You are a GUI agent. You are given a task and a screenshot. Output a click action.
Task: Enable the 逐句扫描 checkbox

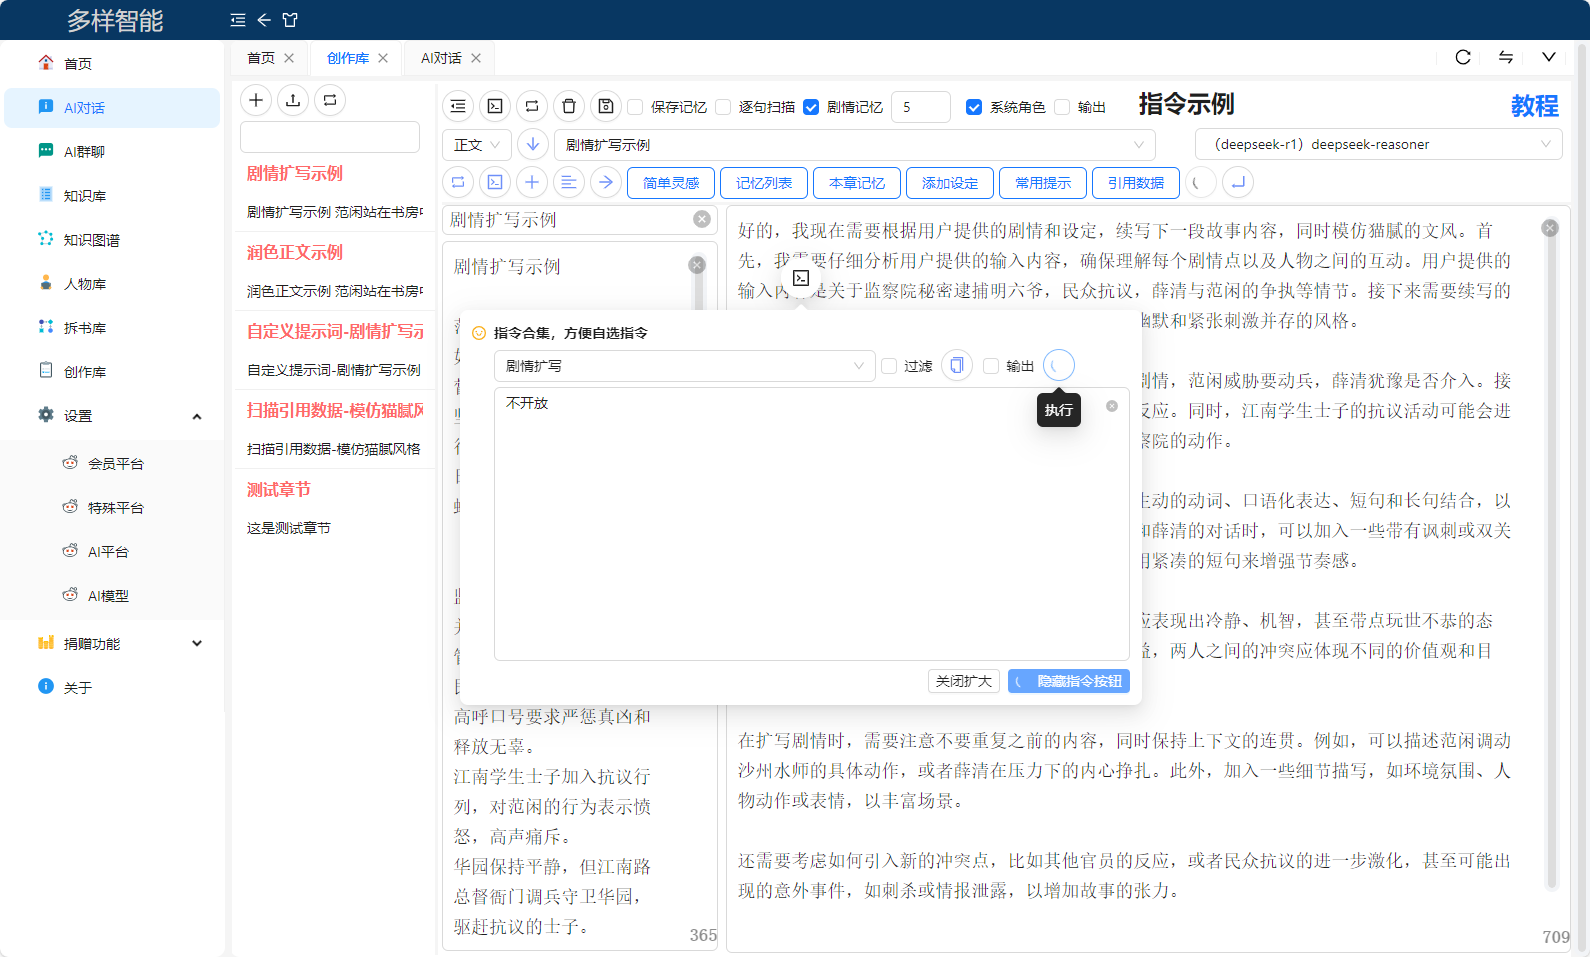723,107
